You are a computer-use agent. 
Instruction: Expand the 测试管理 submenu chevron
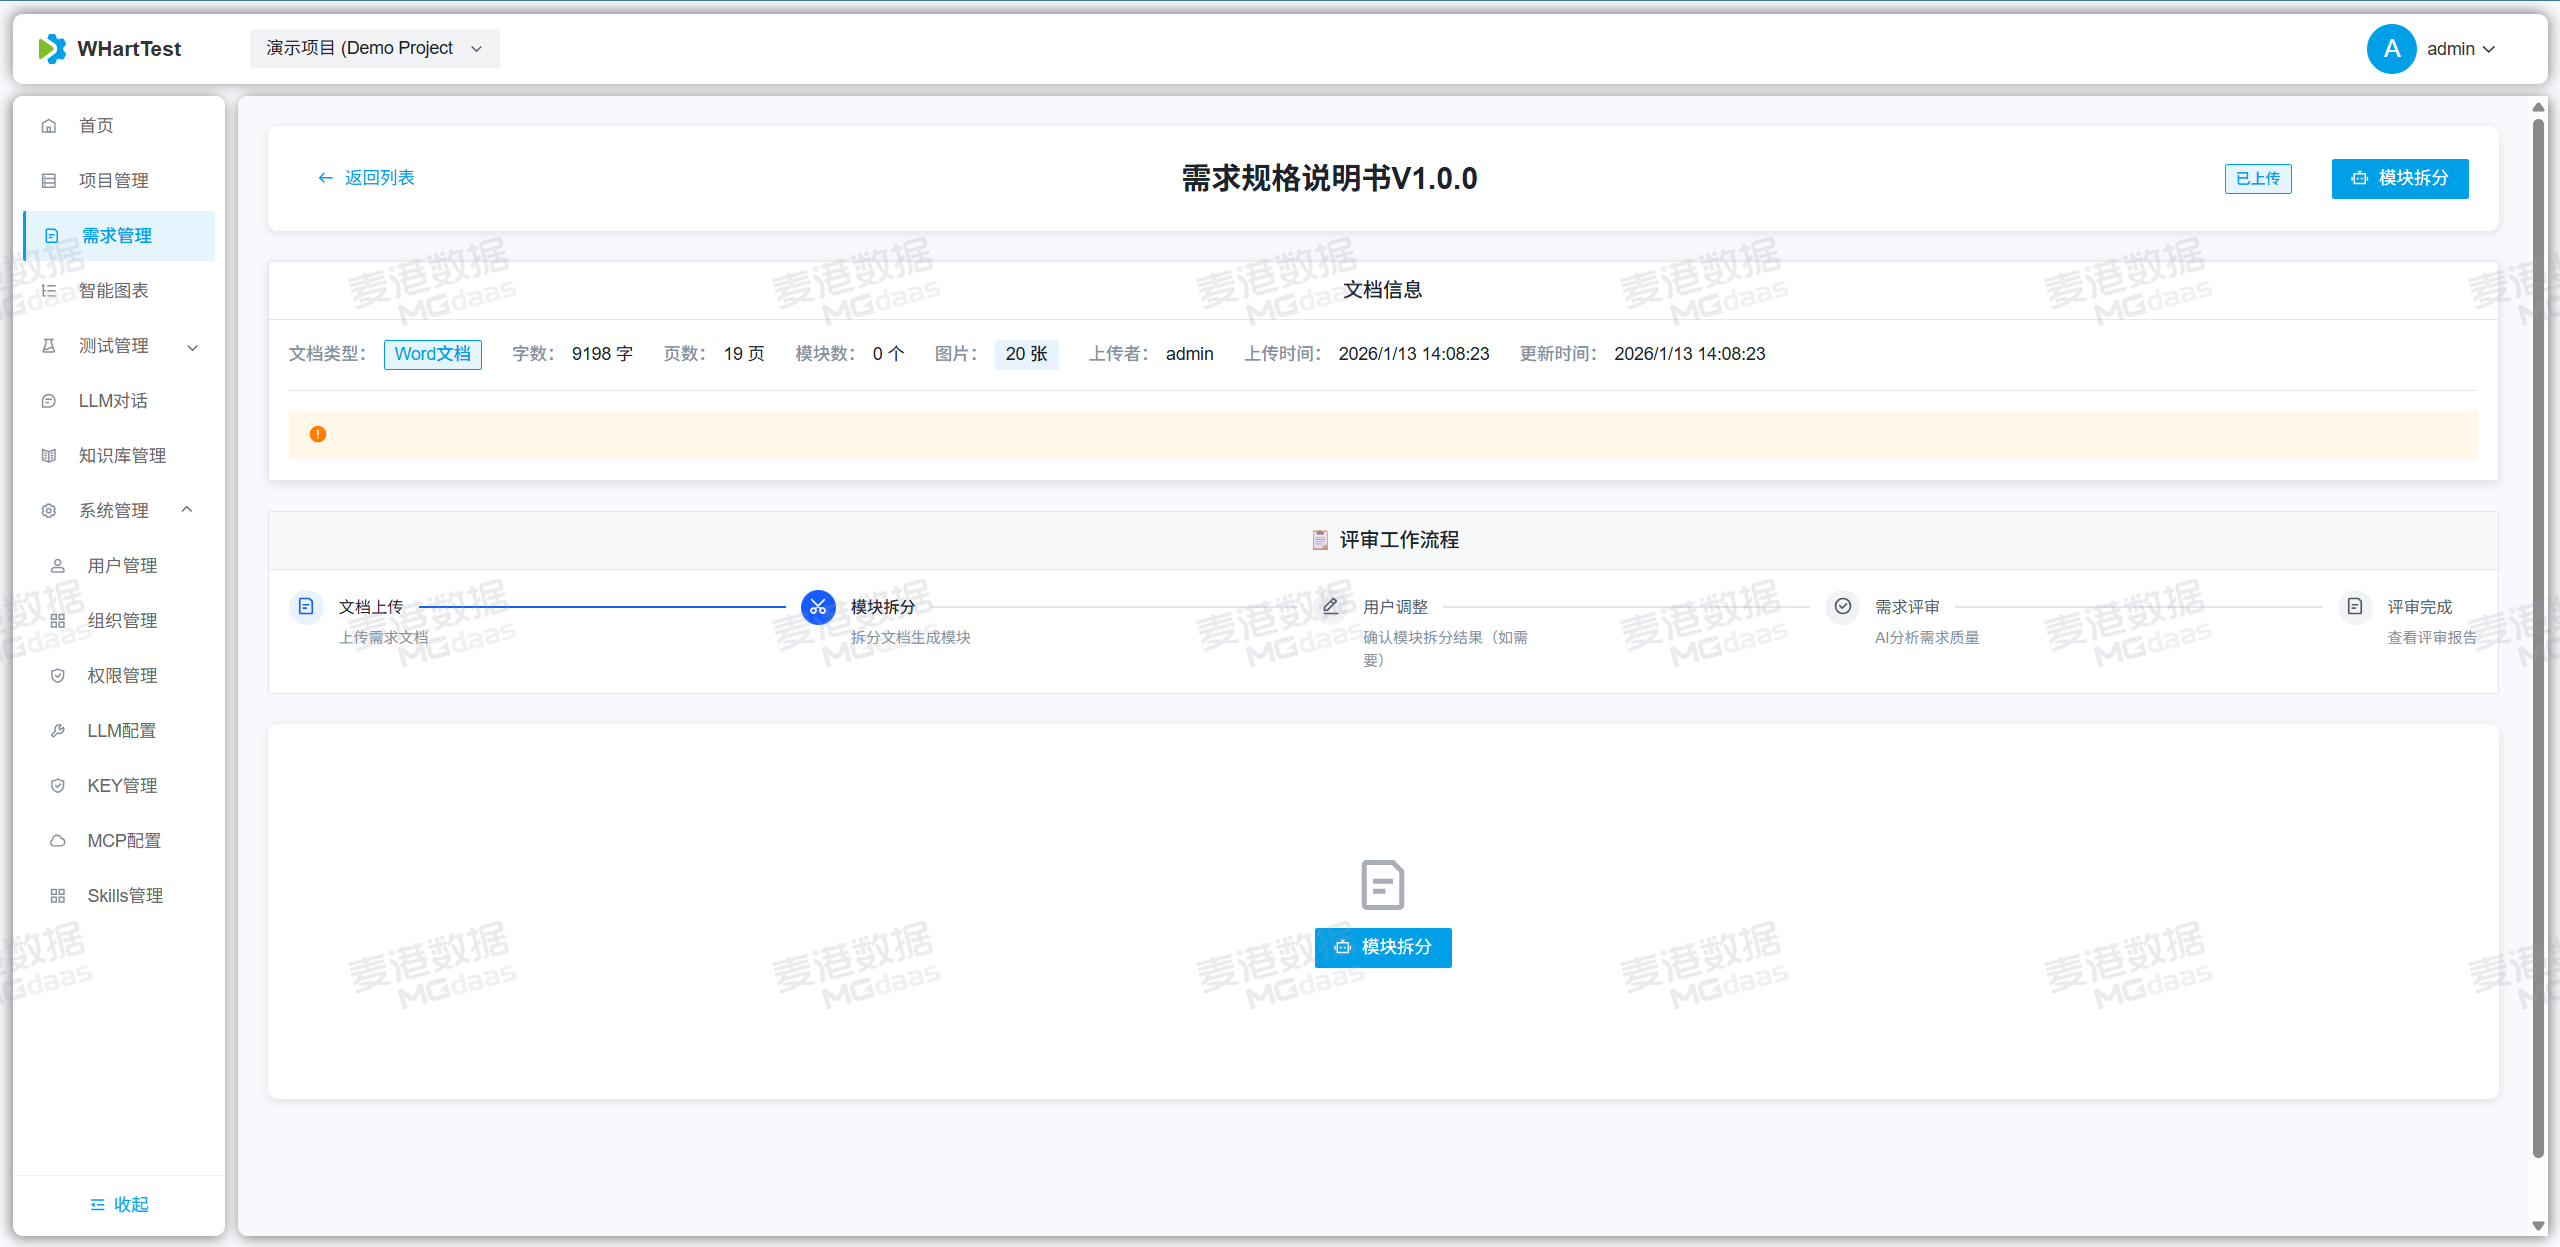193,347
